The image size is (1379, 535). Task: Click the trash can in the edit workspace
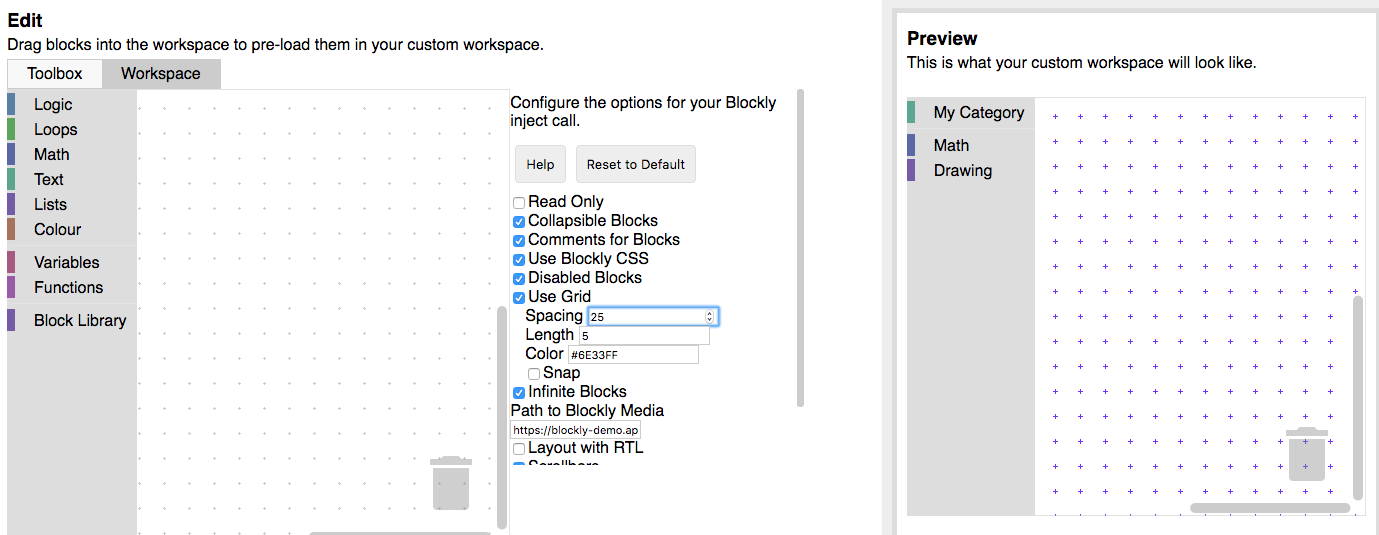click(x=450, y=483)
